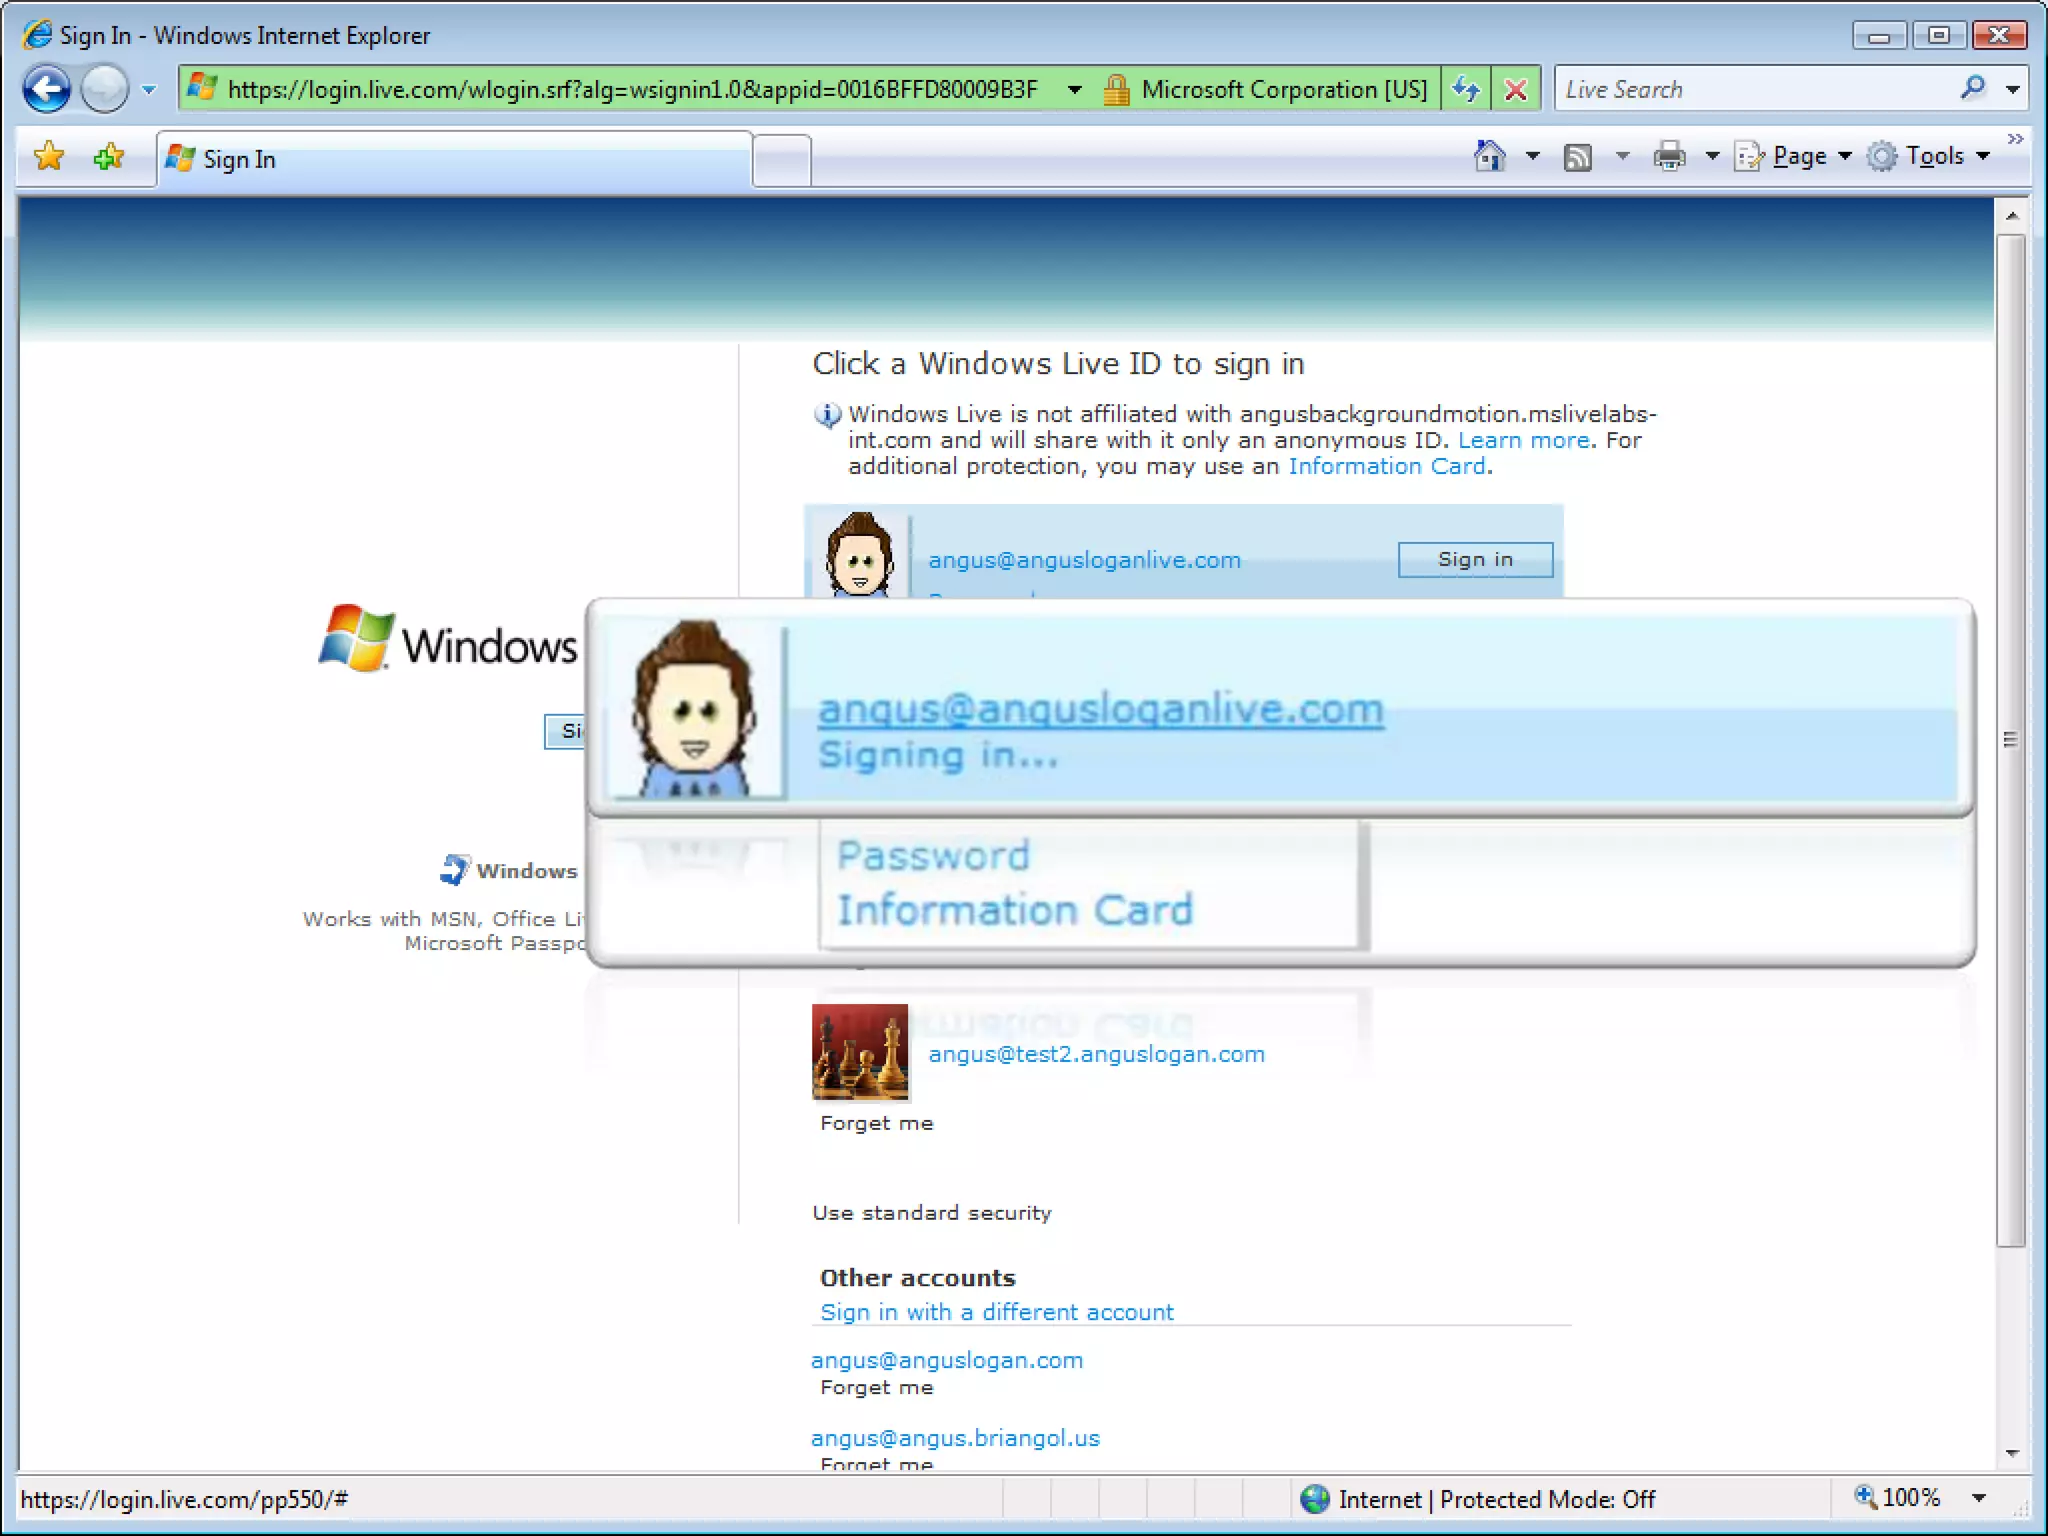Click the Windows flag logo

click(355, 637)
